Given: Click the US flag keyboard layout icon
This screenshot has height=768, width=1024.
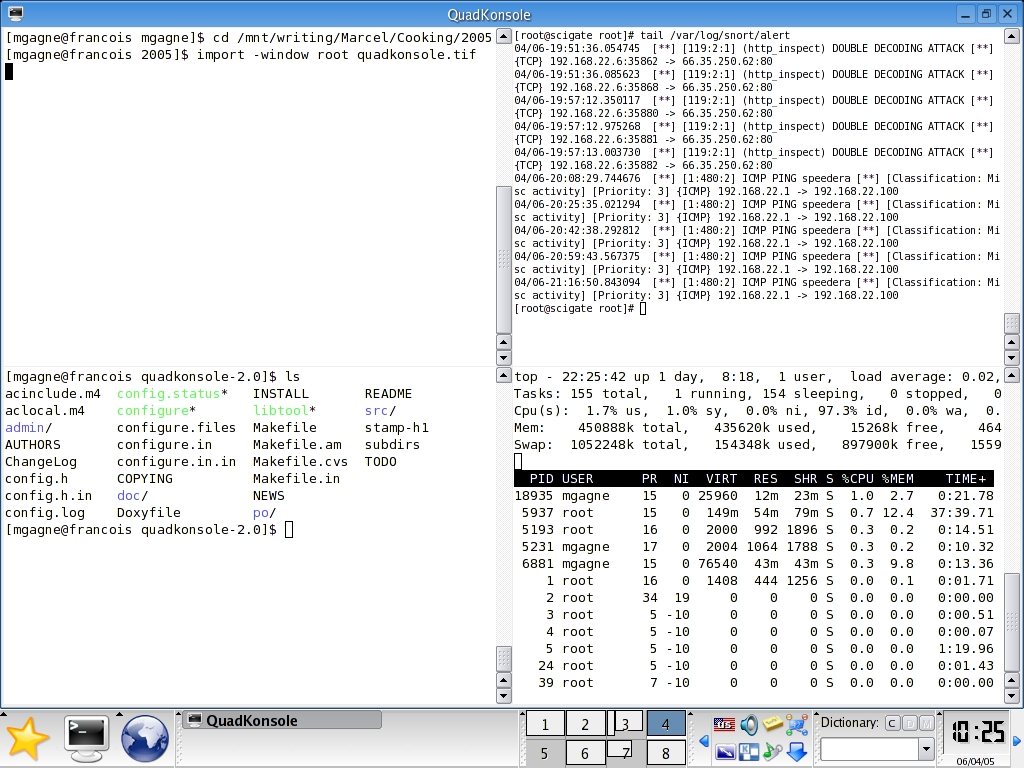Looking at the screenshot, I should (725, 725).
